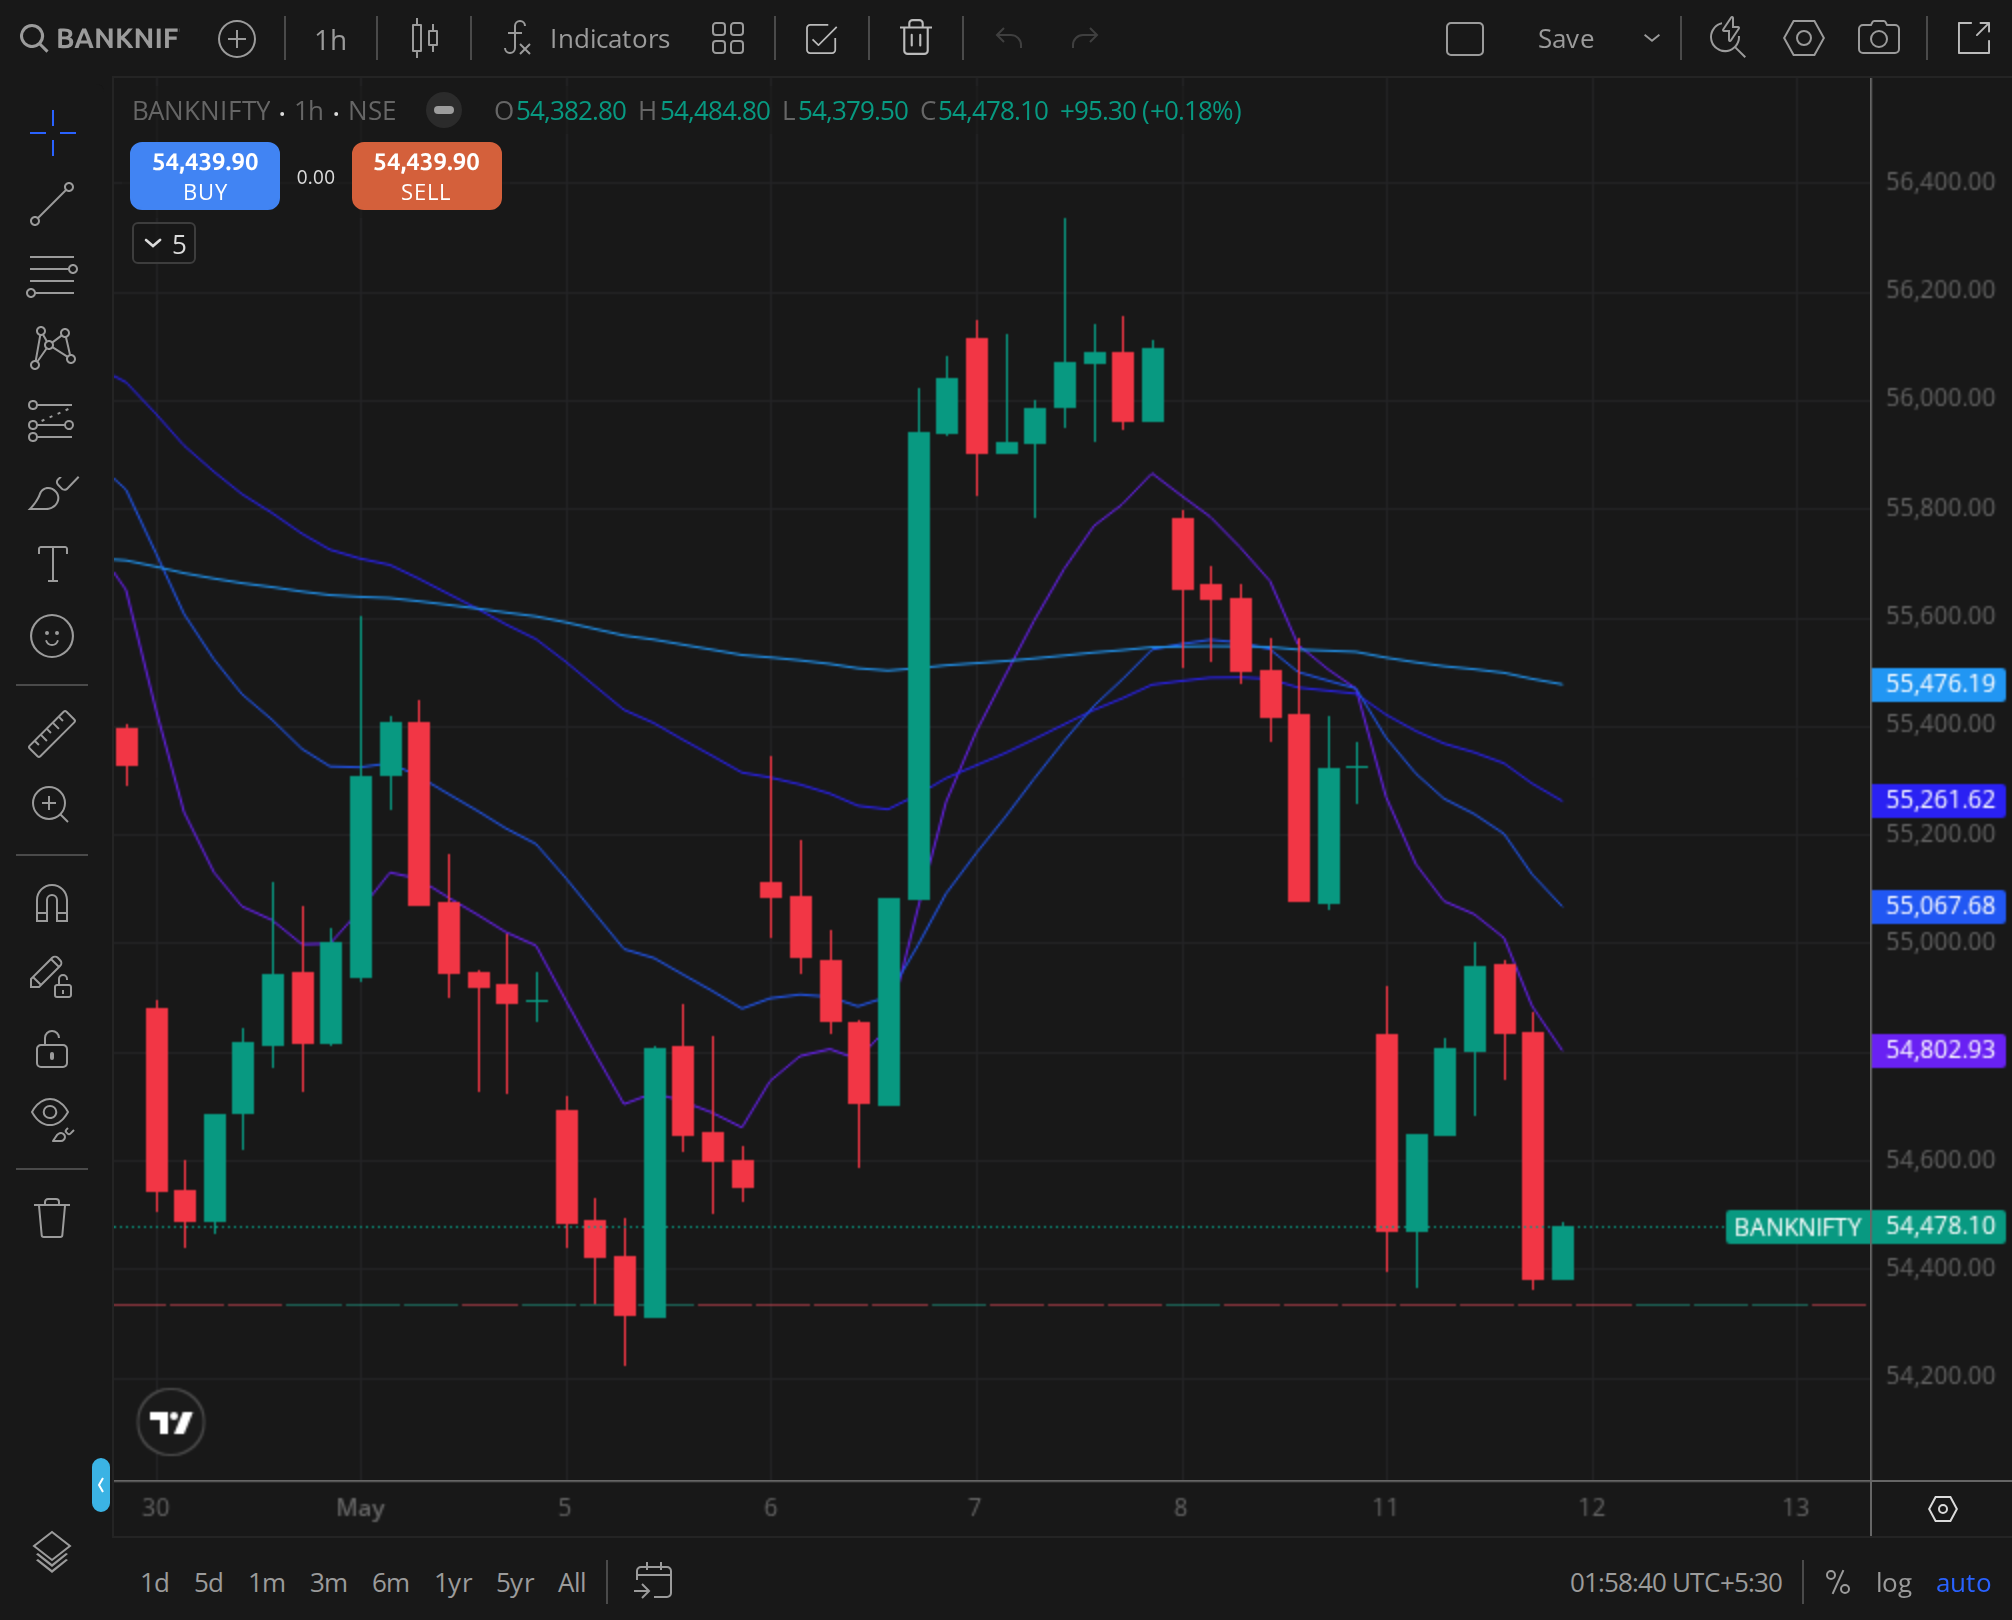
Task: Click the 54,439.90 BUY button
Action: [205, 176]
